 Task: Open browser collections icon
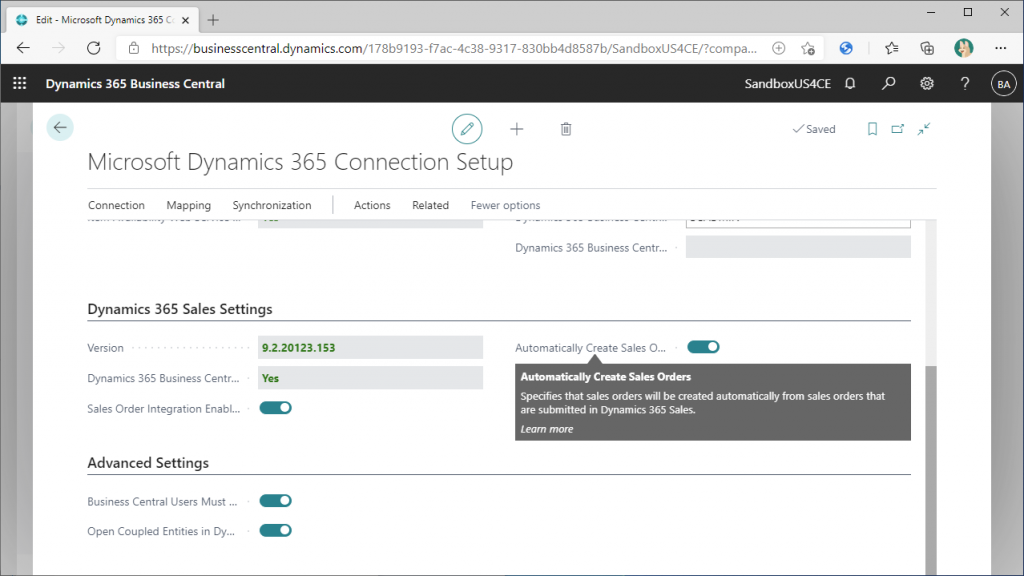(x=927, y=48)
